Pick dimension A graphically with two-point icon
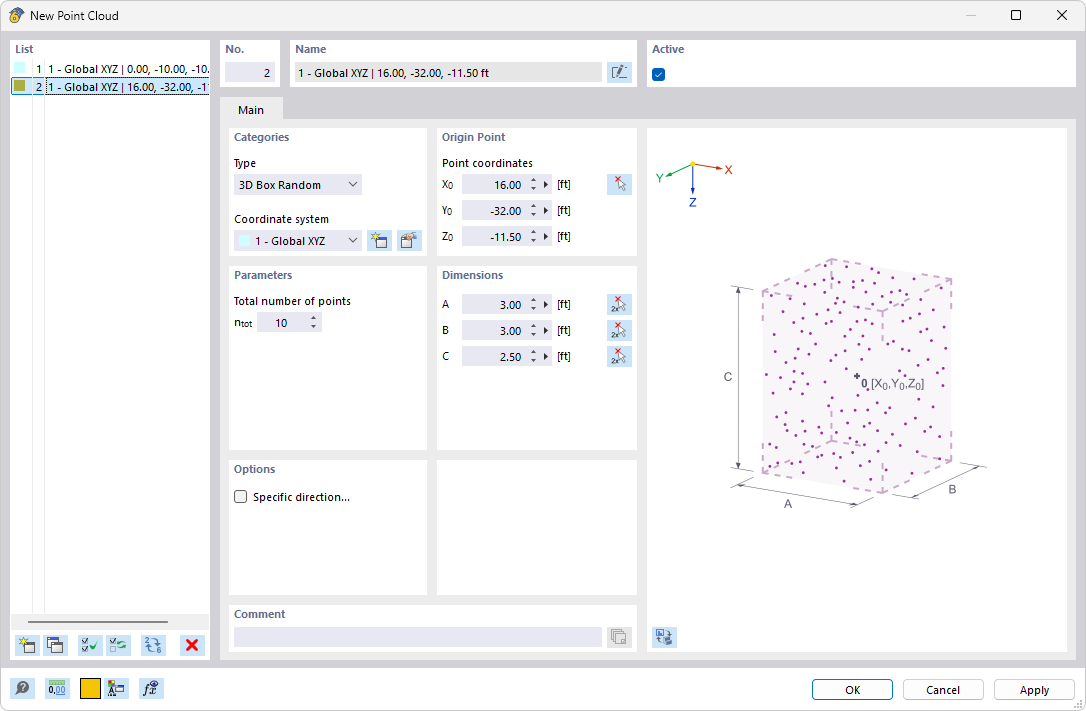The height and width of the screenshot is (711, 1086). (x=619, y=305)
